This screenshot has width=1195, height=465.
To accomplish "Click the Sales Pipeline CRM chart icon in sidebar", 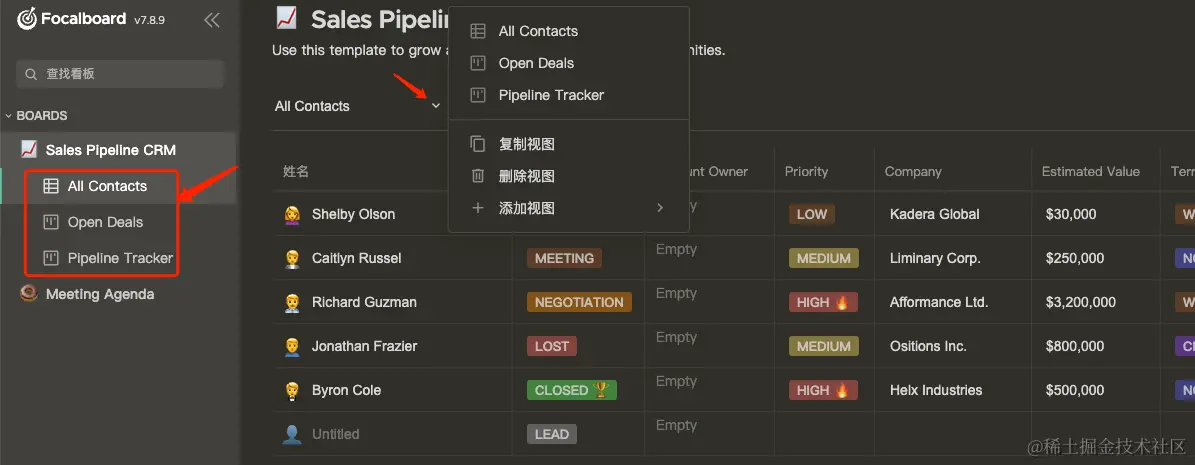I will (x=29, y=149).
